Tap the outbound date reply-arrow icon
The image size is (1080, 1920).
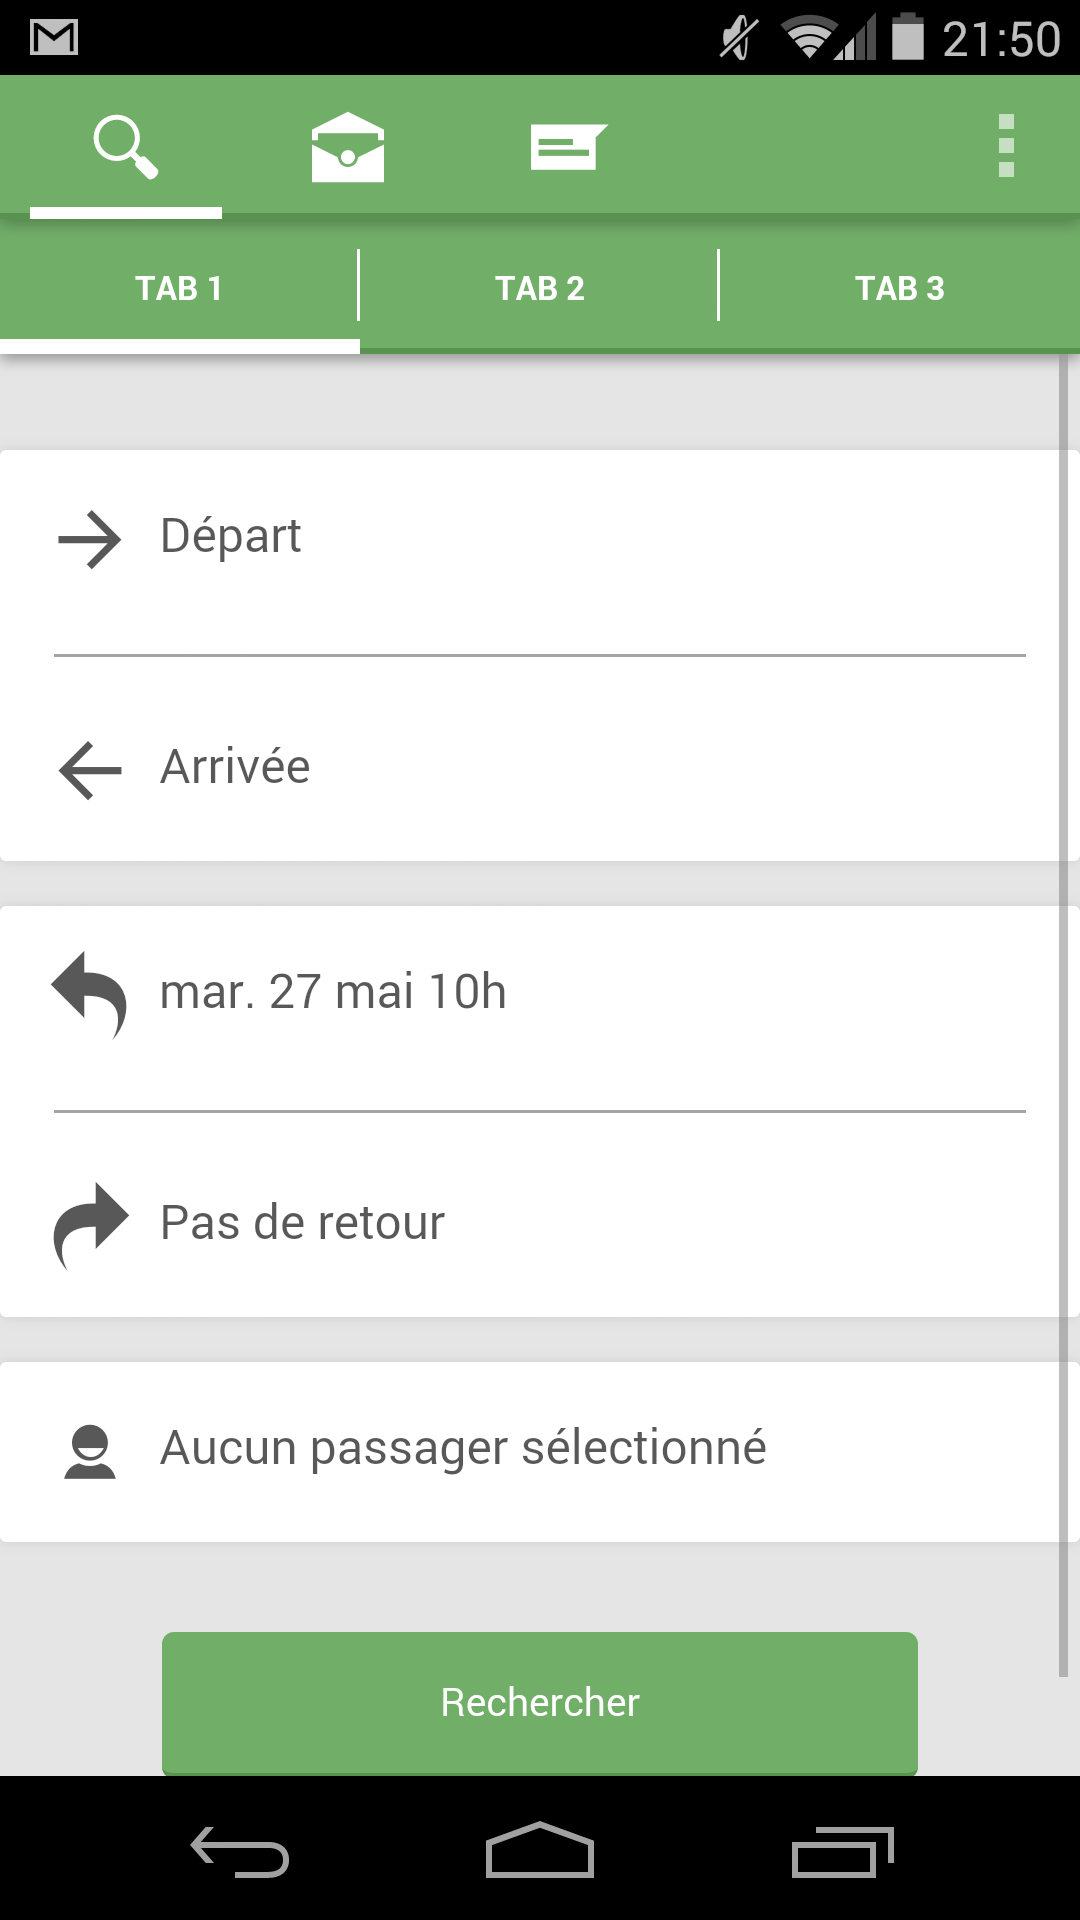pyautogui.click(x=90, y=993)
